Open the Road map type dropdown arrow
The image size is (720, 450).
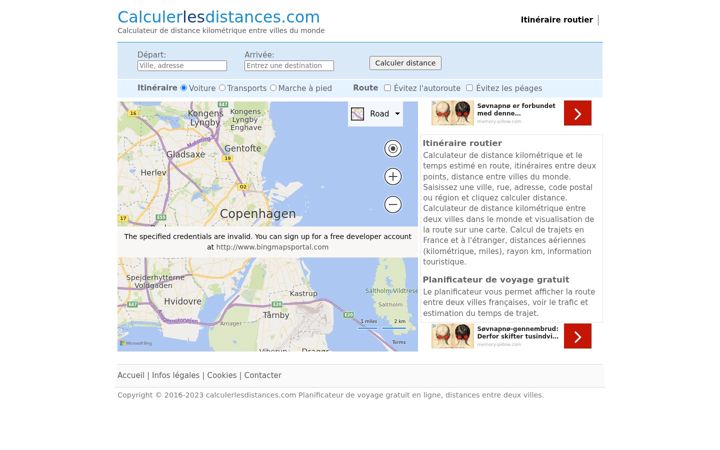pos(397,113)
